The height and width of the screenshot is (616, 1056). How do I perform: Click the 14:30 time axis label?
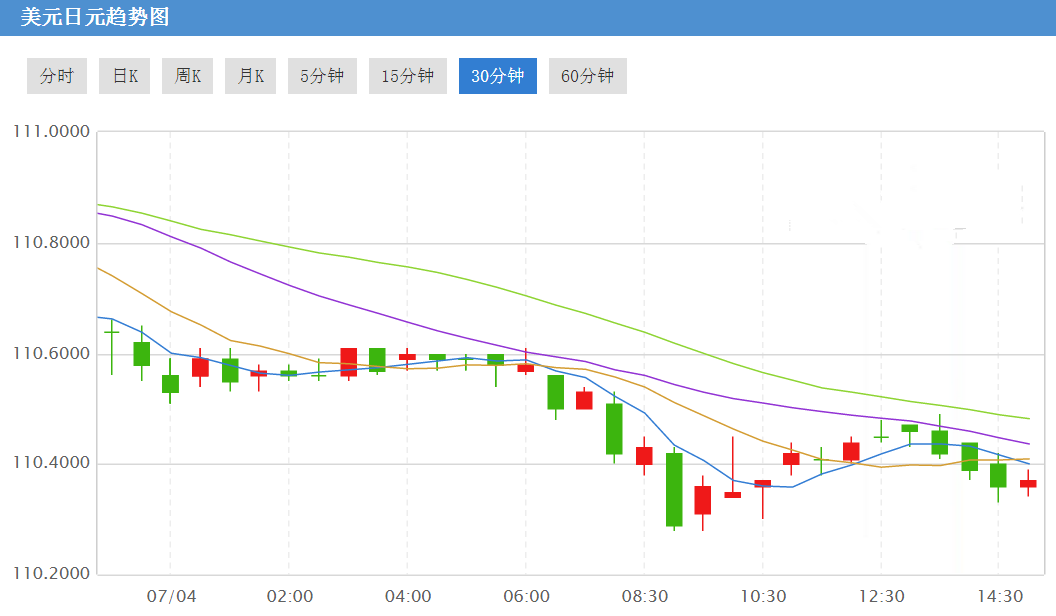click(1000, 596)
